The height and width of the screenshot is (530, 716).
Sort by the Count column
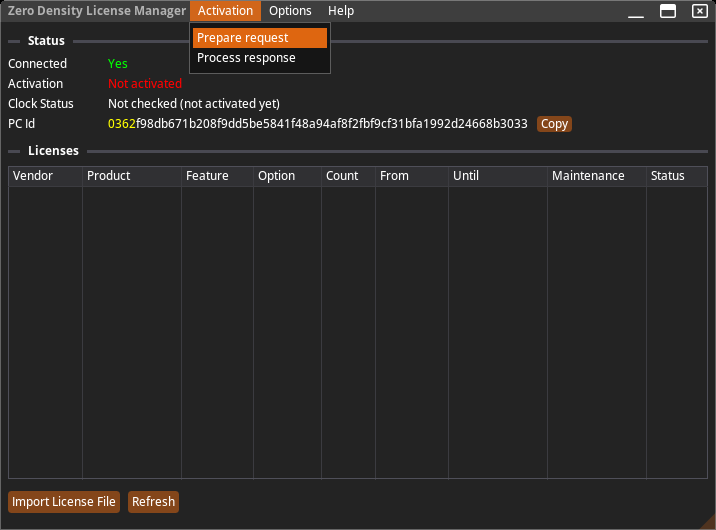(348, 176)
